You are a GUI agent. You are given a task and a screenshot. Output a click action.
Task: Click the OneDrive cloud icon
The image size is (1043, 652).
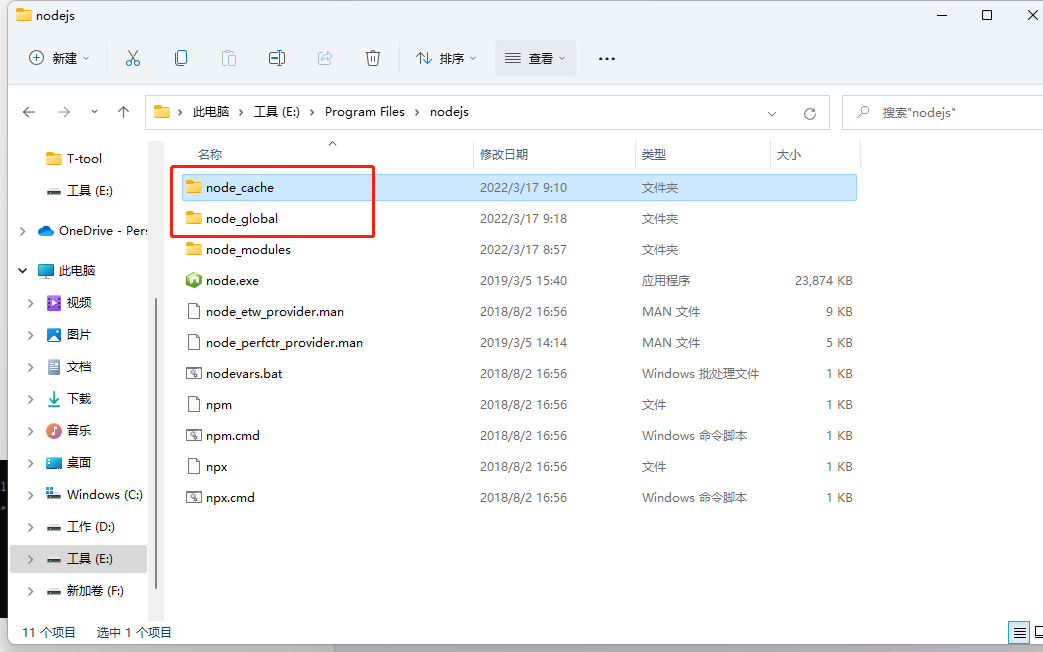[x=46, y=231]
